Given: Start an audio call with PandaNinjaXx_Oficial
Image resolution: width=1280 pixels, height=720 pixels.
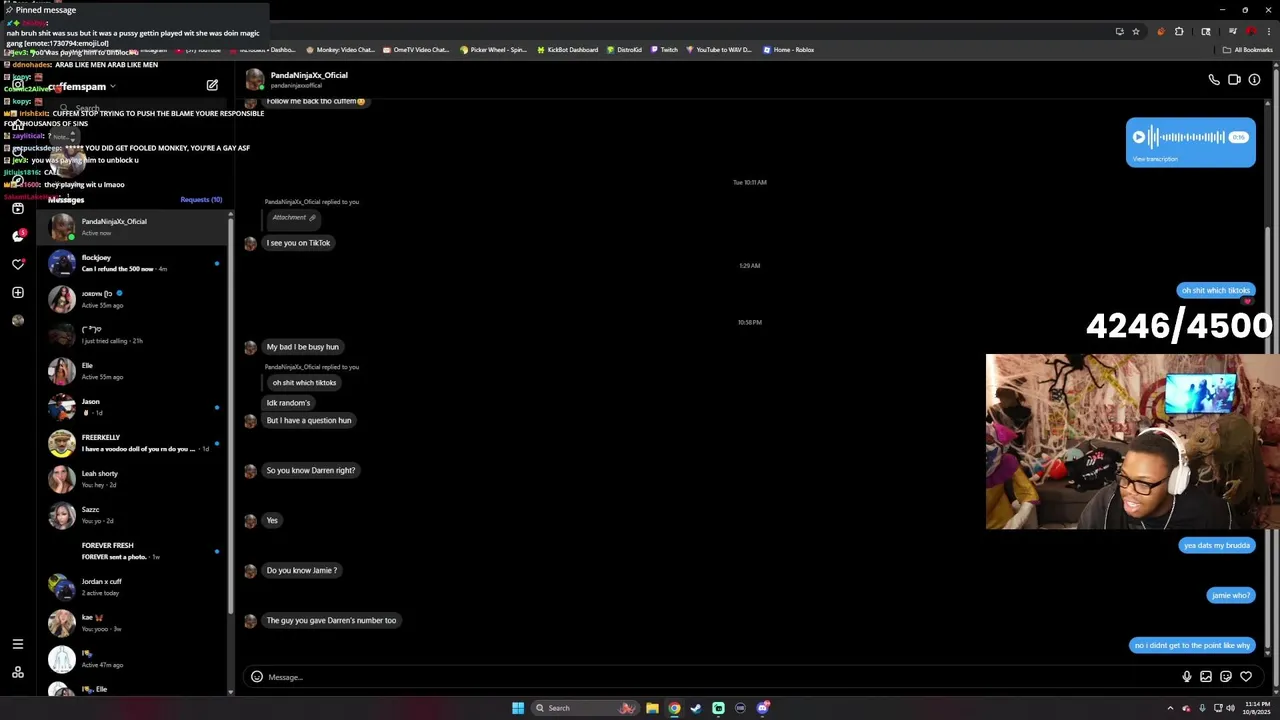Looking at the screenshot, I should tap(1214, 80).
